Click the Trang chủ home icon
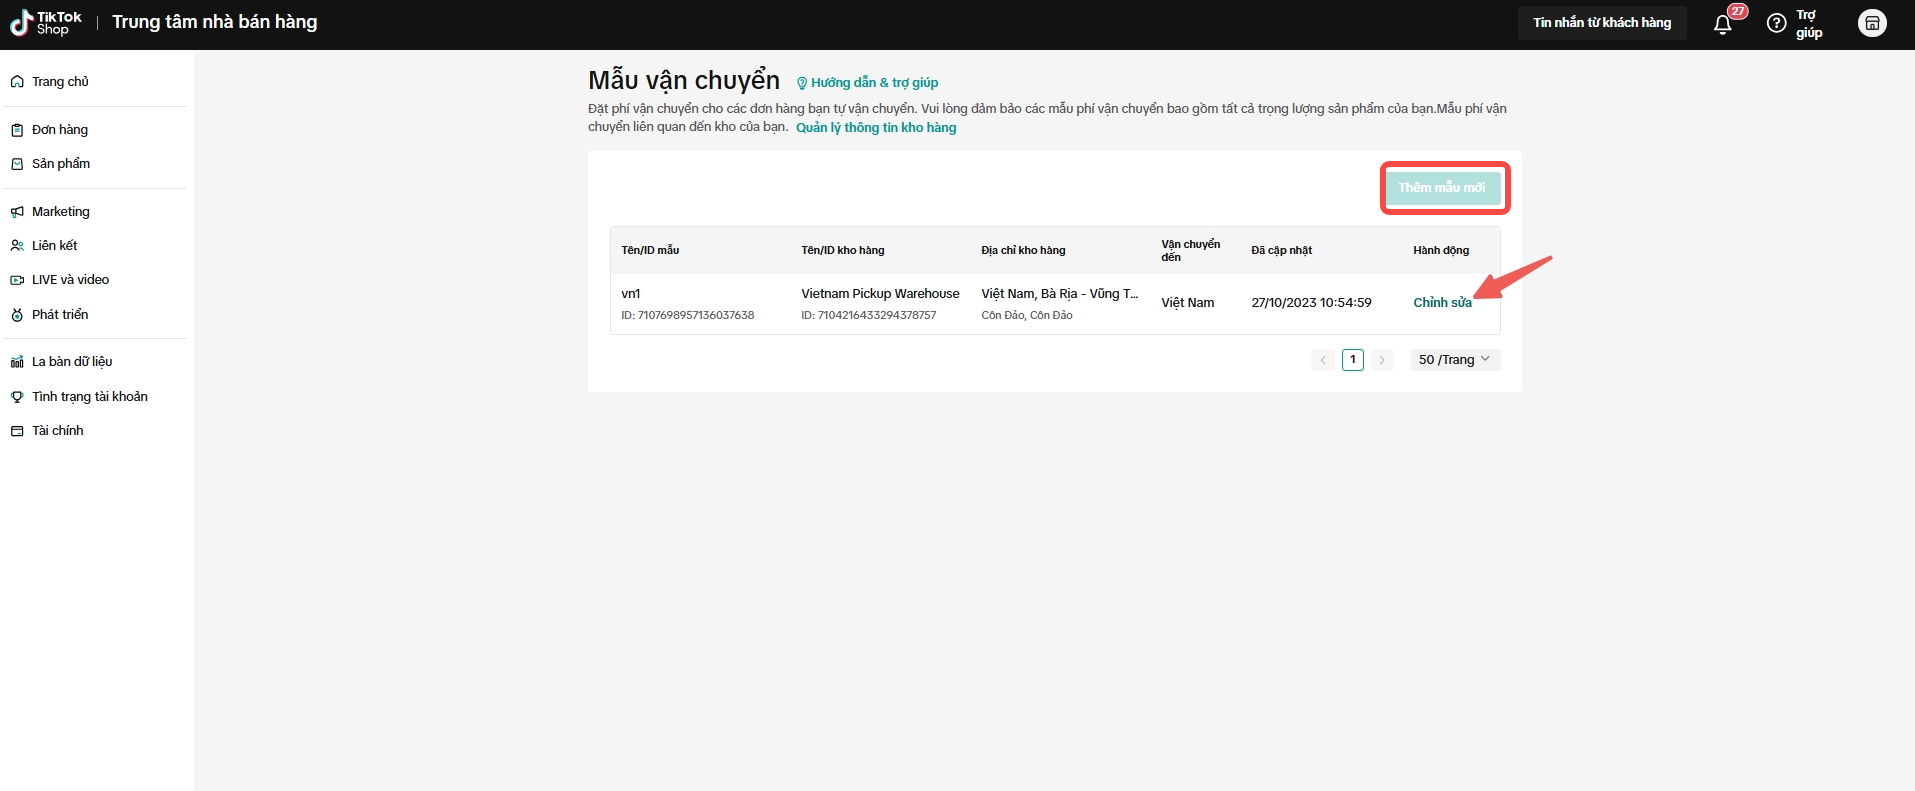This screenshot has width=1915, height=791. 17,82
